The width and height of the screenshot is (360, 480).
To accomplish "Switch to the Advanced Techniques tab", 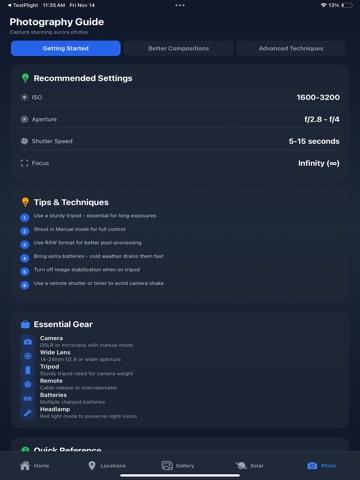I will [291, 48].
